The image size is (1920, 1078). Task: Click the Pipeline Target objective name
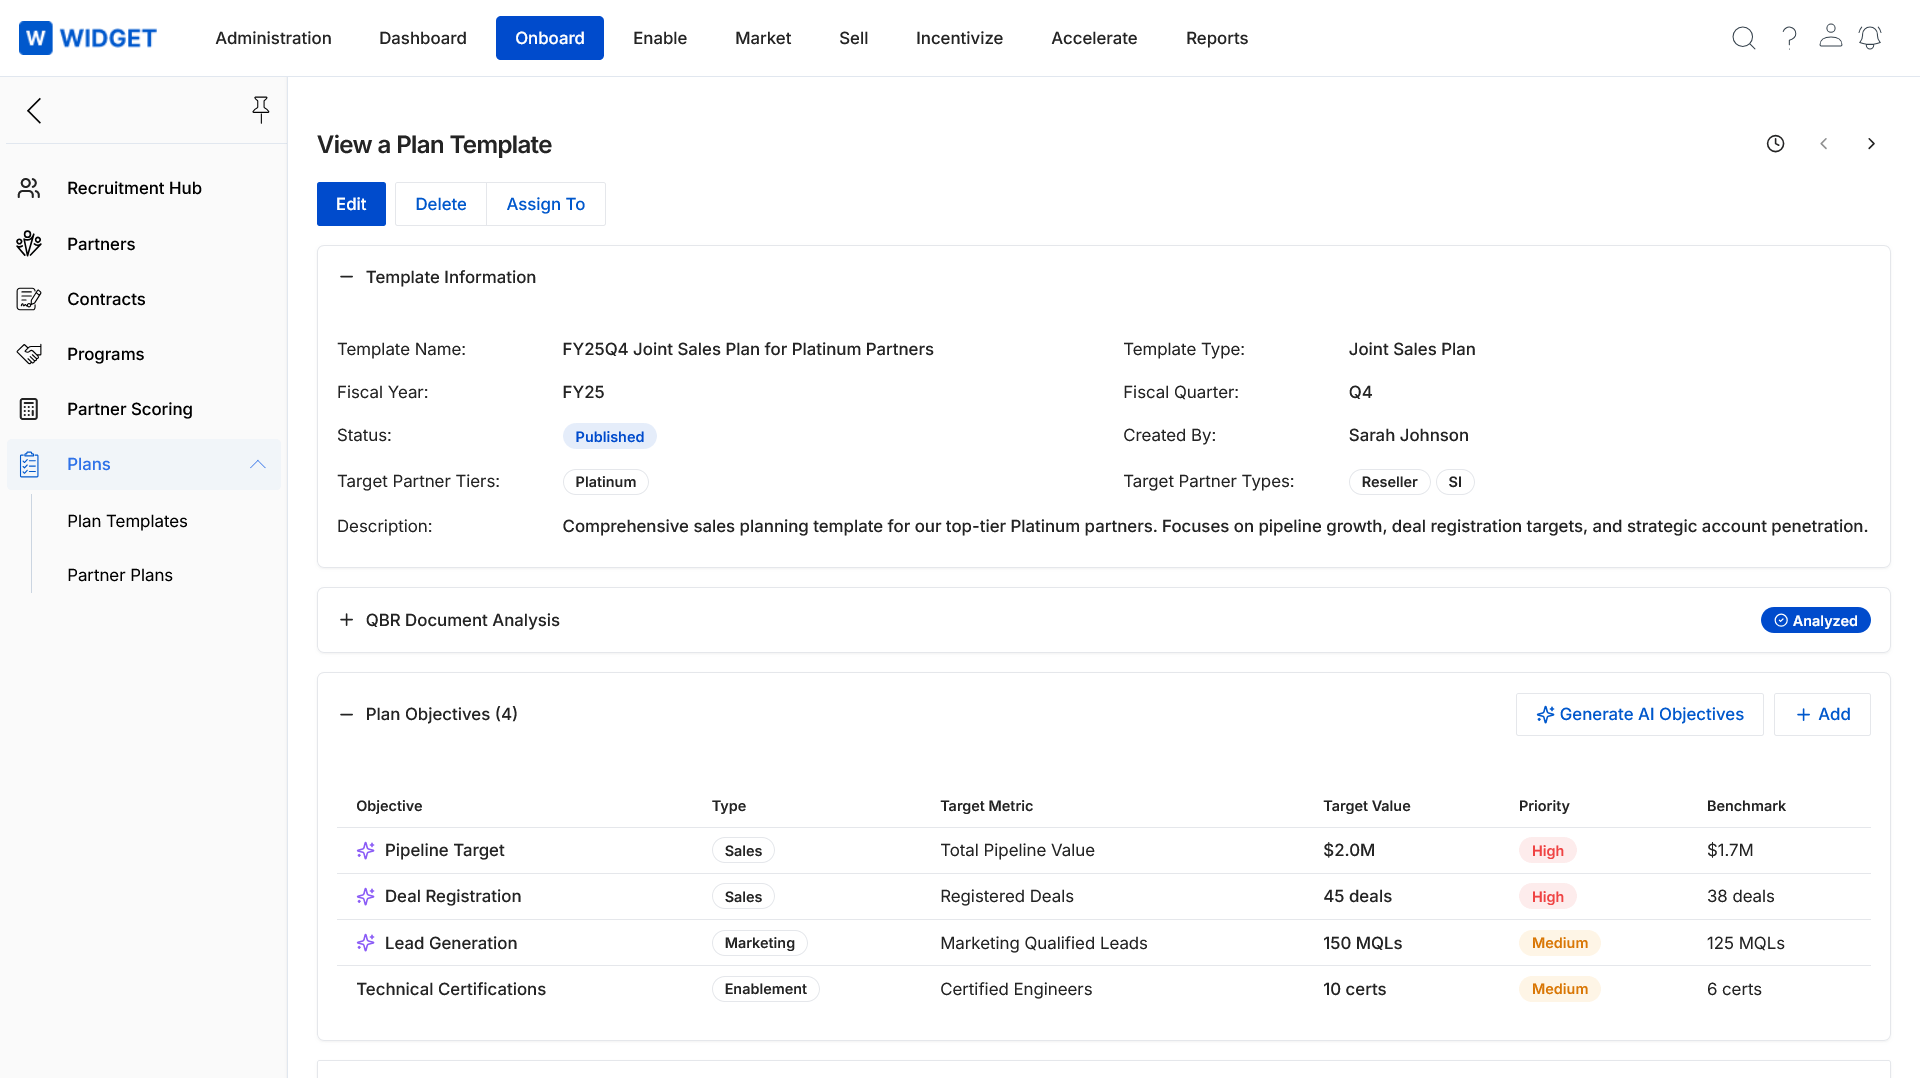coord(444,850)
